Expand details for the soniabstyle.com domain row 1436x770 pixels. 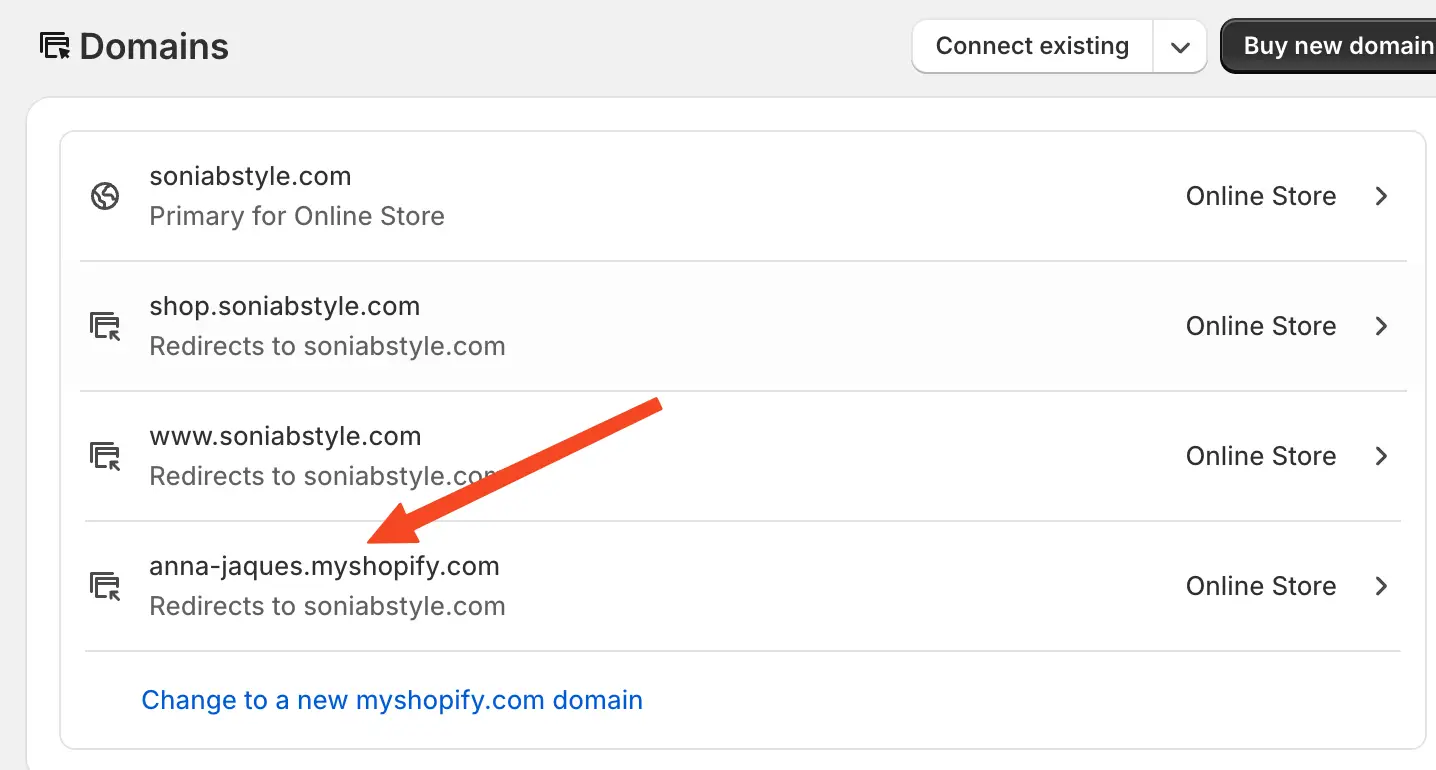click(1382, 196)
